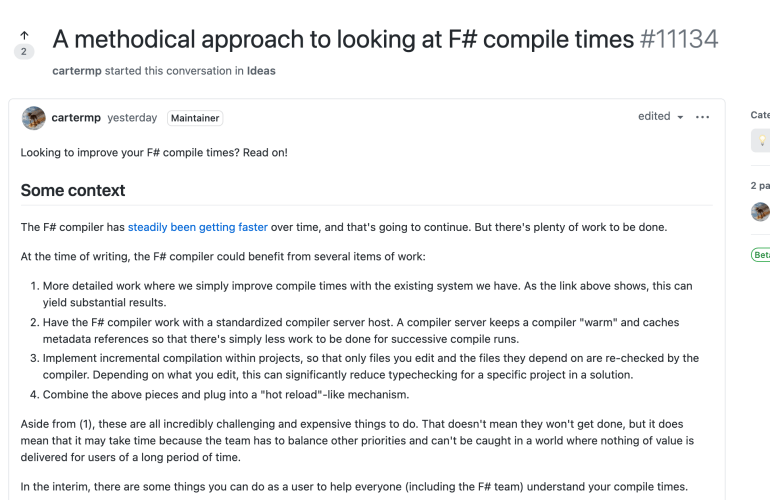Open cartermp's avatar in the comment header
Viewport: 770px width, 500px height.
coord(33,118)
